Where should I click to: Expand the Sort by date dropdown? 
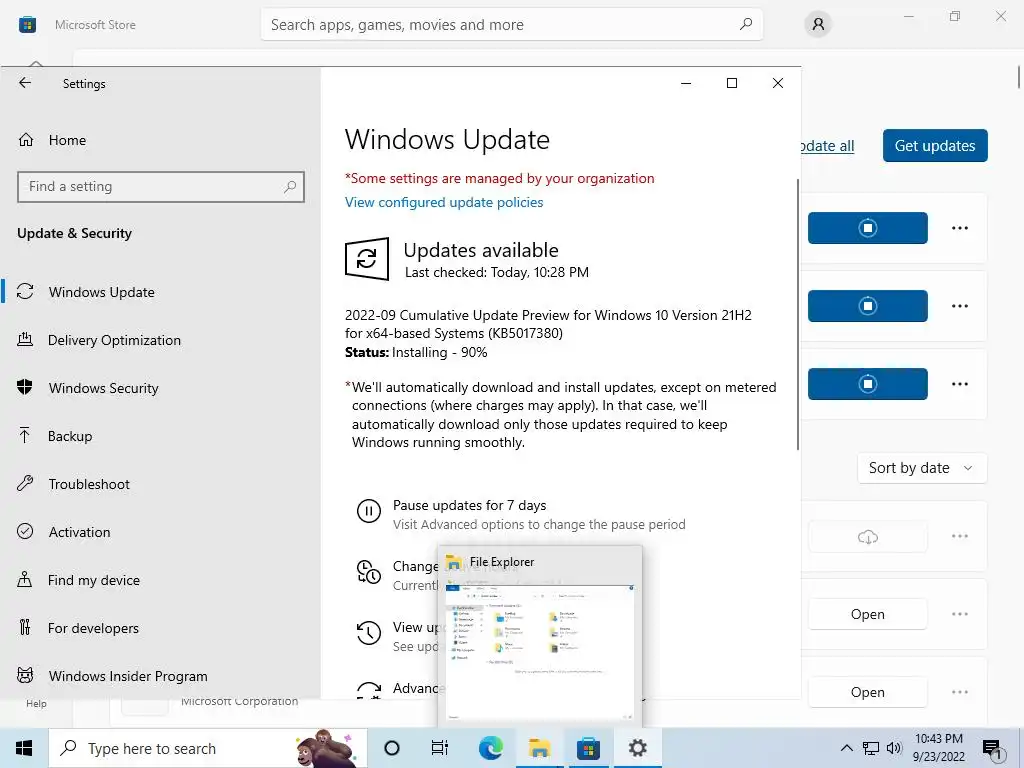click(x=921, y=468)
